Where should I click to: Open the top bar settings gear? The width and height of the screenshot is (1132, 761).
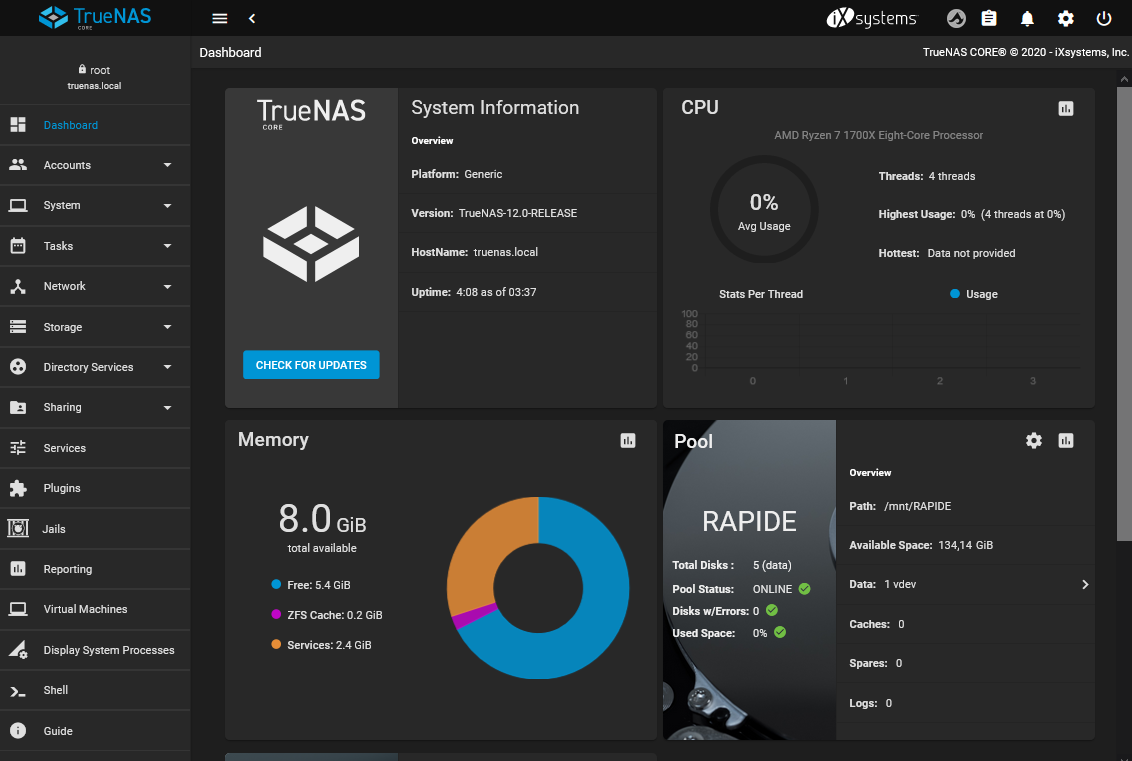point(1066,19)
